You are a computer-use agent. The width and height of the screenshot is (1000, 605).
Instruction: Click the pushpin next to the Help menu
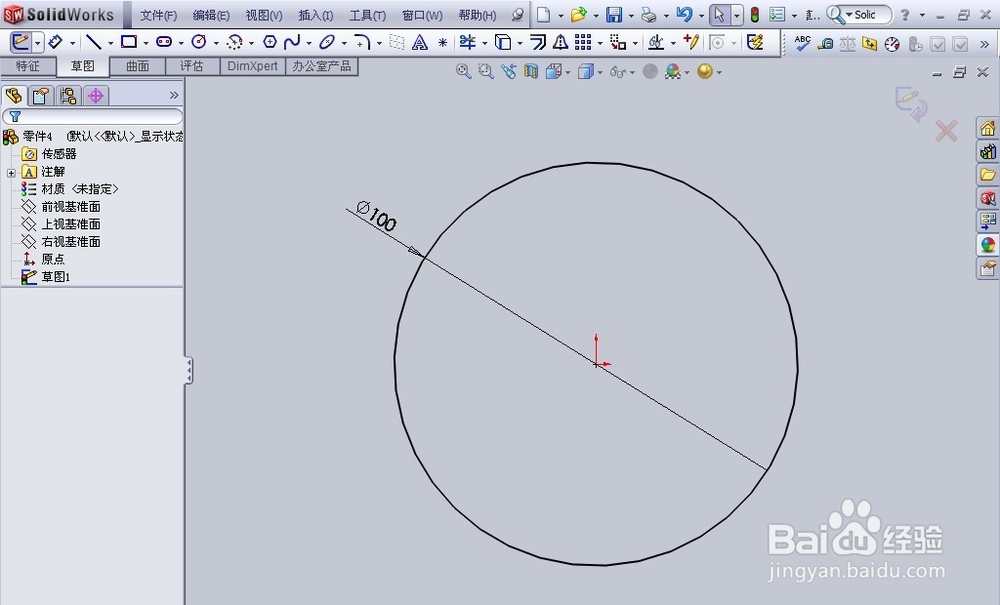pyautogui.click(x=518, y=15)
